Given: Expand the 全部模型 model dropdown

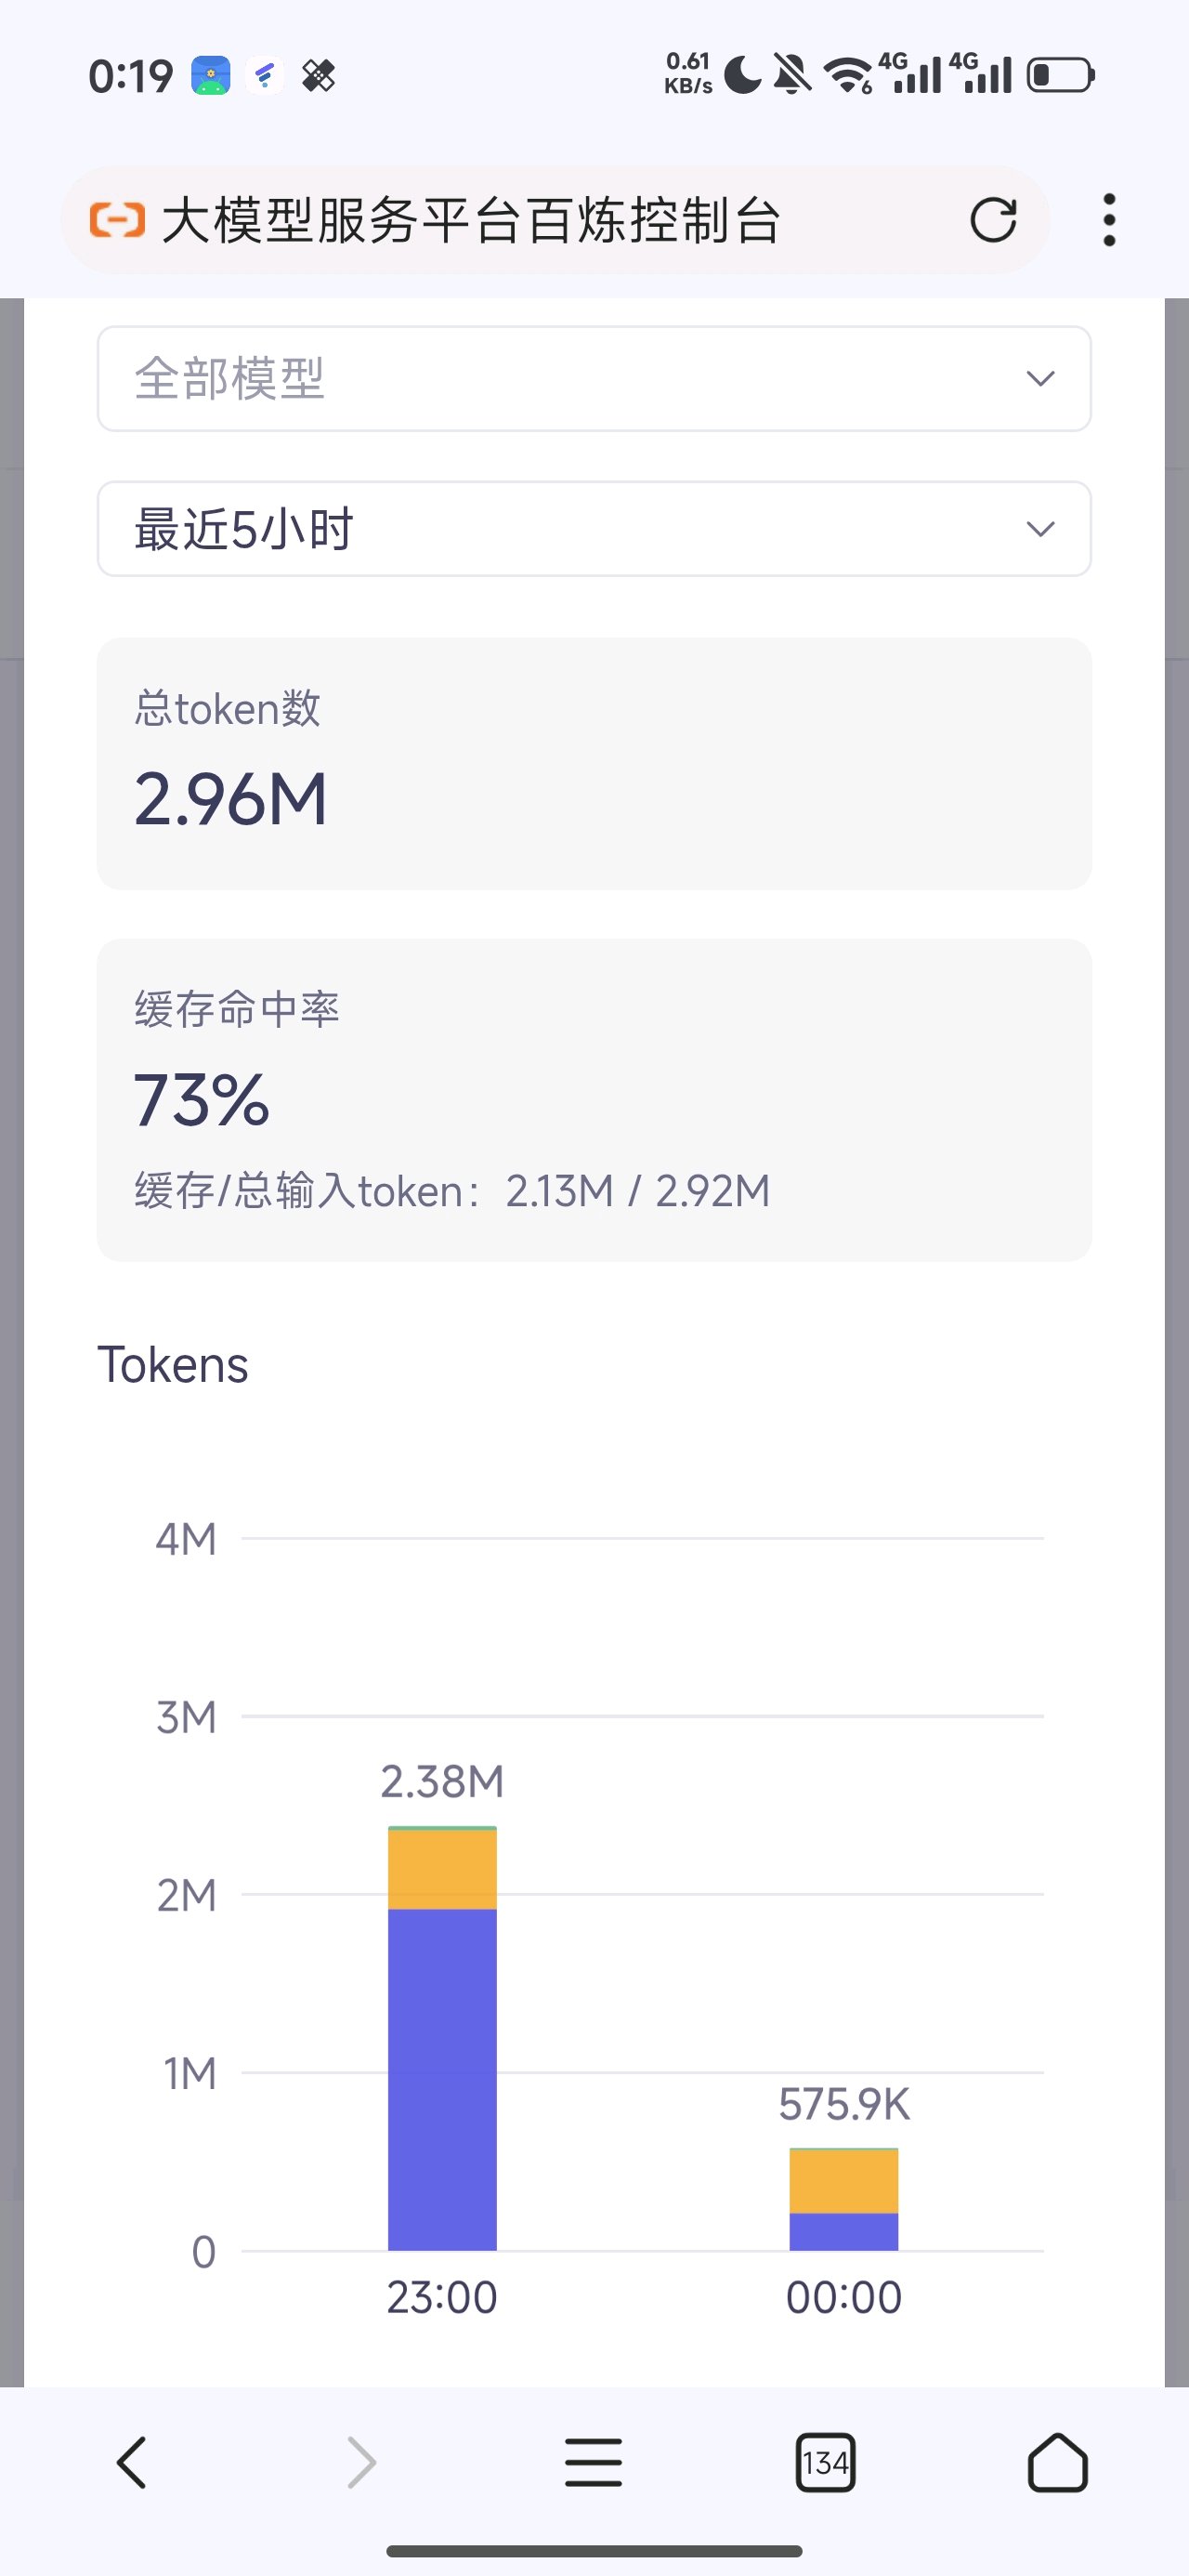Looking at the screenshot, I should point(594,379).
